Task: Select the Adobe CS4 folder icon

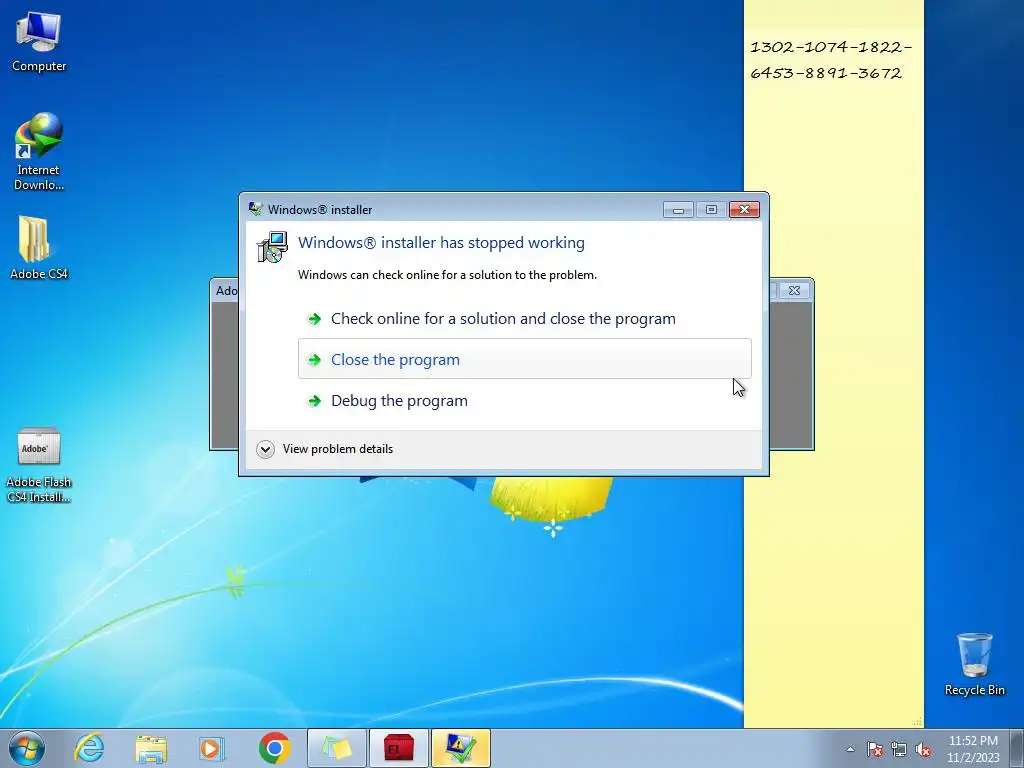Action: tap(39, 248)
